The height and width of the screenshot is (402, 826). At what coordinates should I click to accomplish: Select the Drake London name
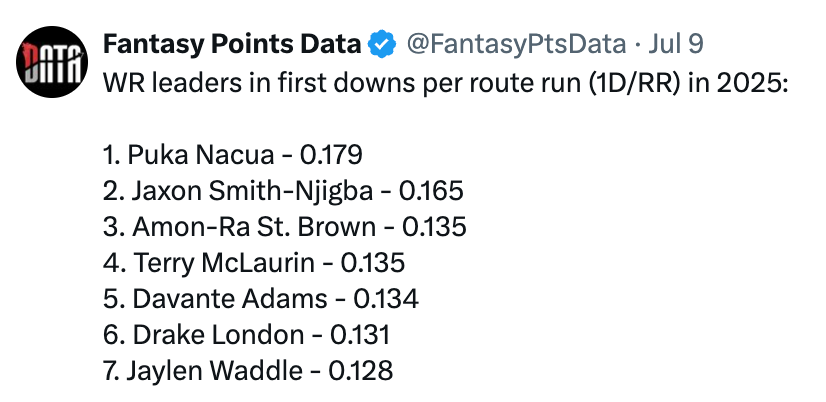(x=218, y=335)
